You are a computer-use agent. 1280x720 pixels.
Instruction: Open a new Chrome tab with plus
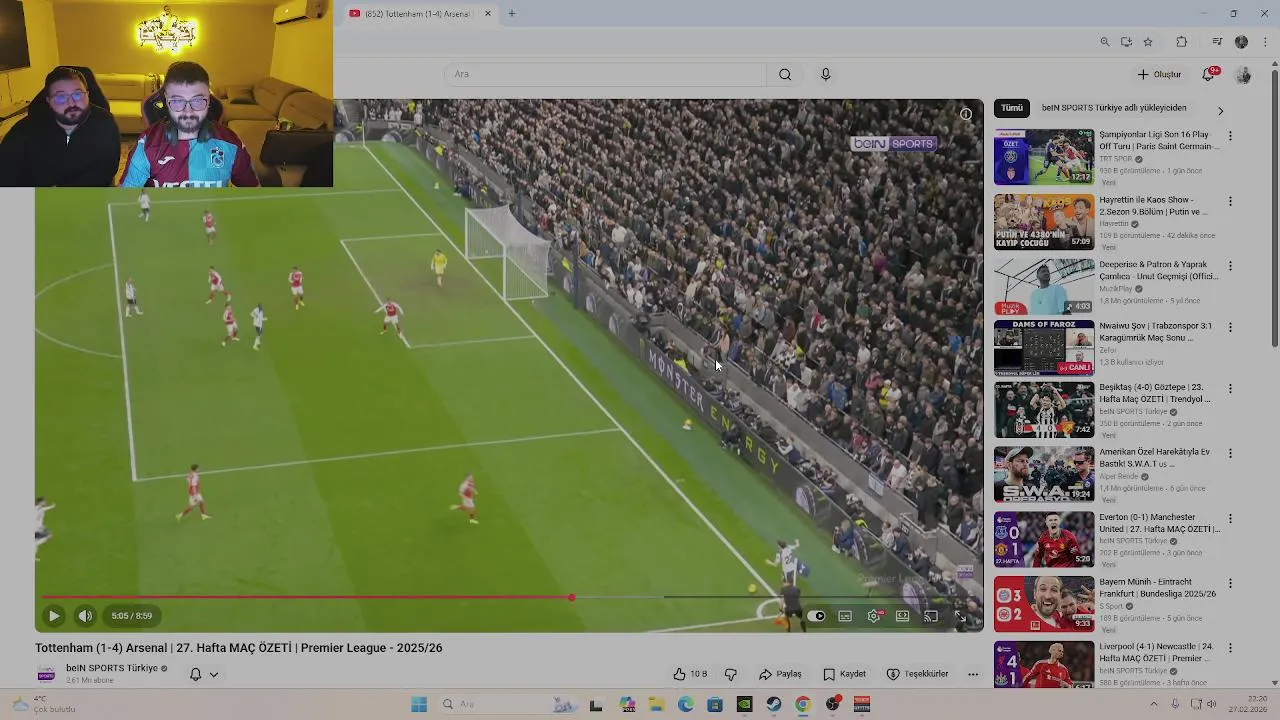[x=511, y=14]
